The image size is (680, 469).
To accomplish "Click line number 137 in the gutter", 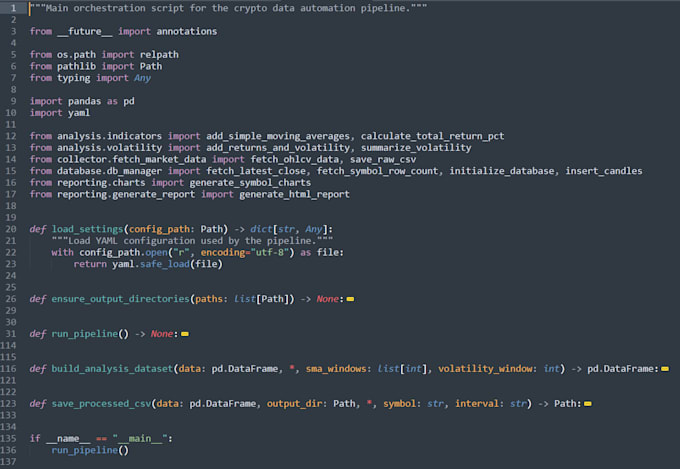I will (x=8, y=462).
